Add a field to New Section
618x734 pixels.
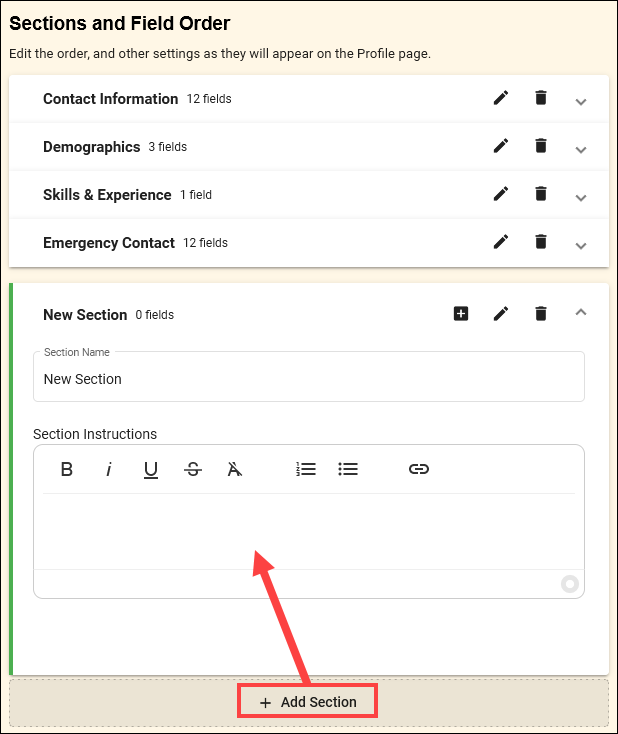click(x=461, y=314)
